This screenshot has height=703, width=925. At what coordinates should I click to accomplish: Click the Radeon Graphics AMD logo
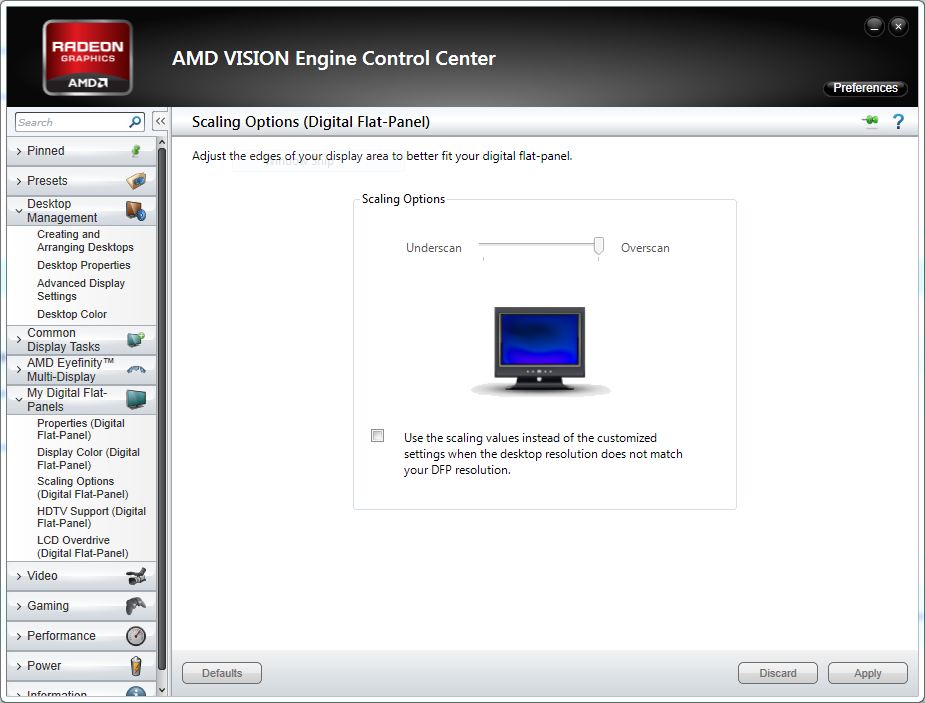click(x=87, y=57)
